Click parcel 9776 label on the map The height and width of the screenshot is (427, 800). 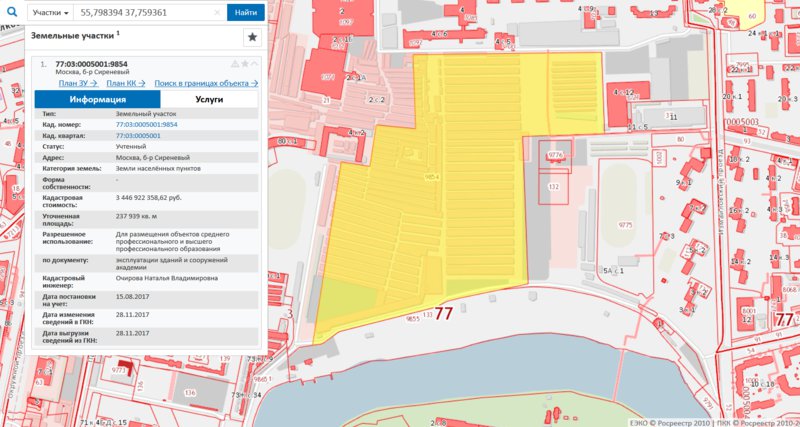[555, 155]
